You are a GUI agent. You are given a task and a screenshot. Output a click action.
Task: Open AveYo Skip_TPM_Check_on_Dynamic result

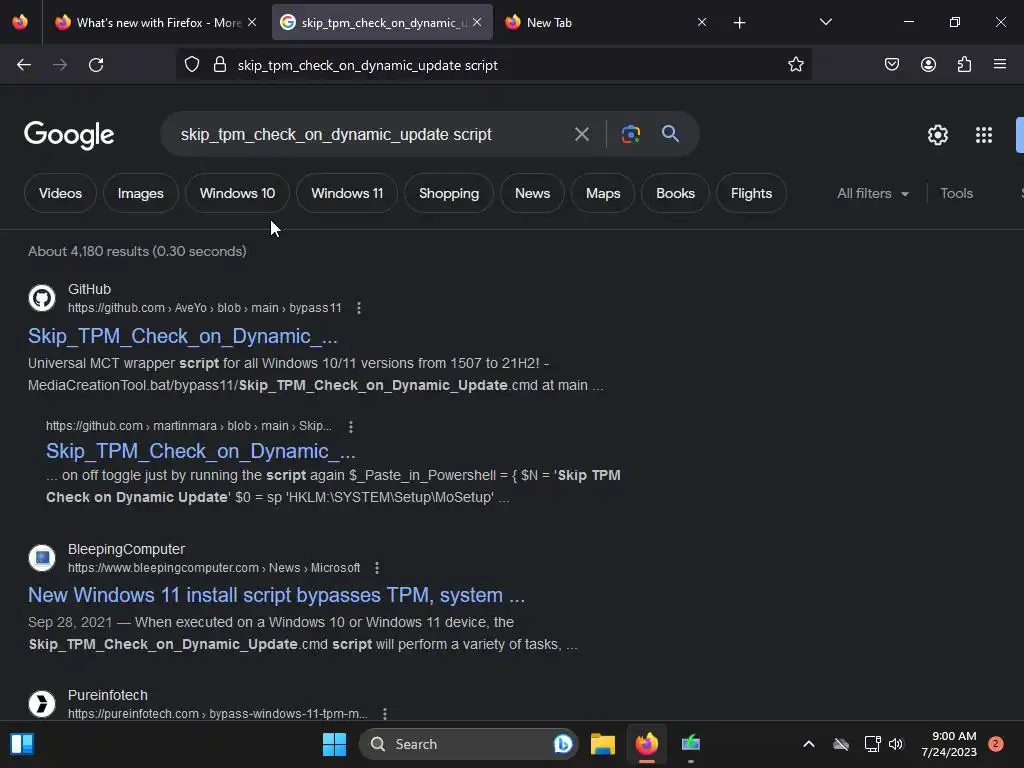[x=183, y=336]
